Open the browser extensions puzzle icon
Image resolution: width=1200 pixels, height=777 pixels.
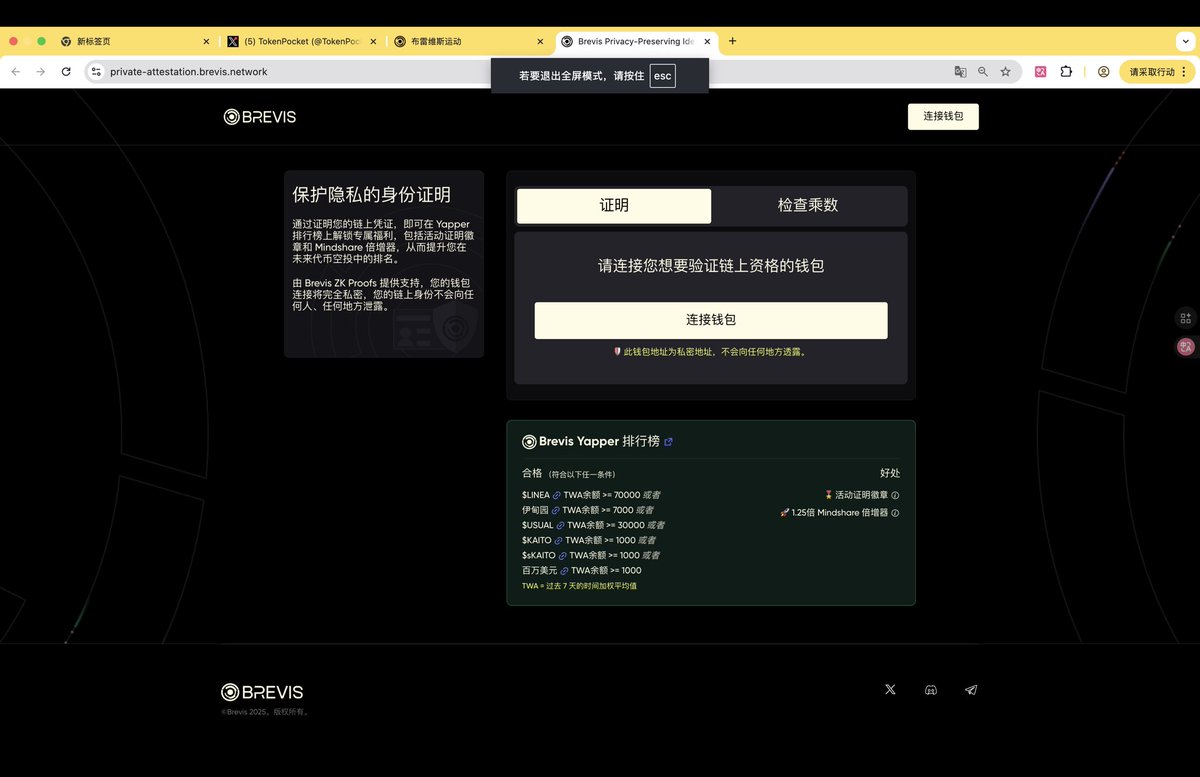coord(1067,71)
